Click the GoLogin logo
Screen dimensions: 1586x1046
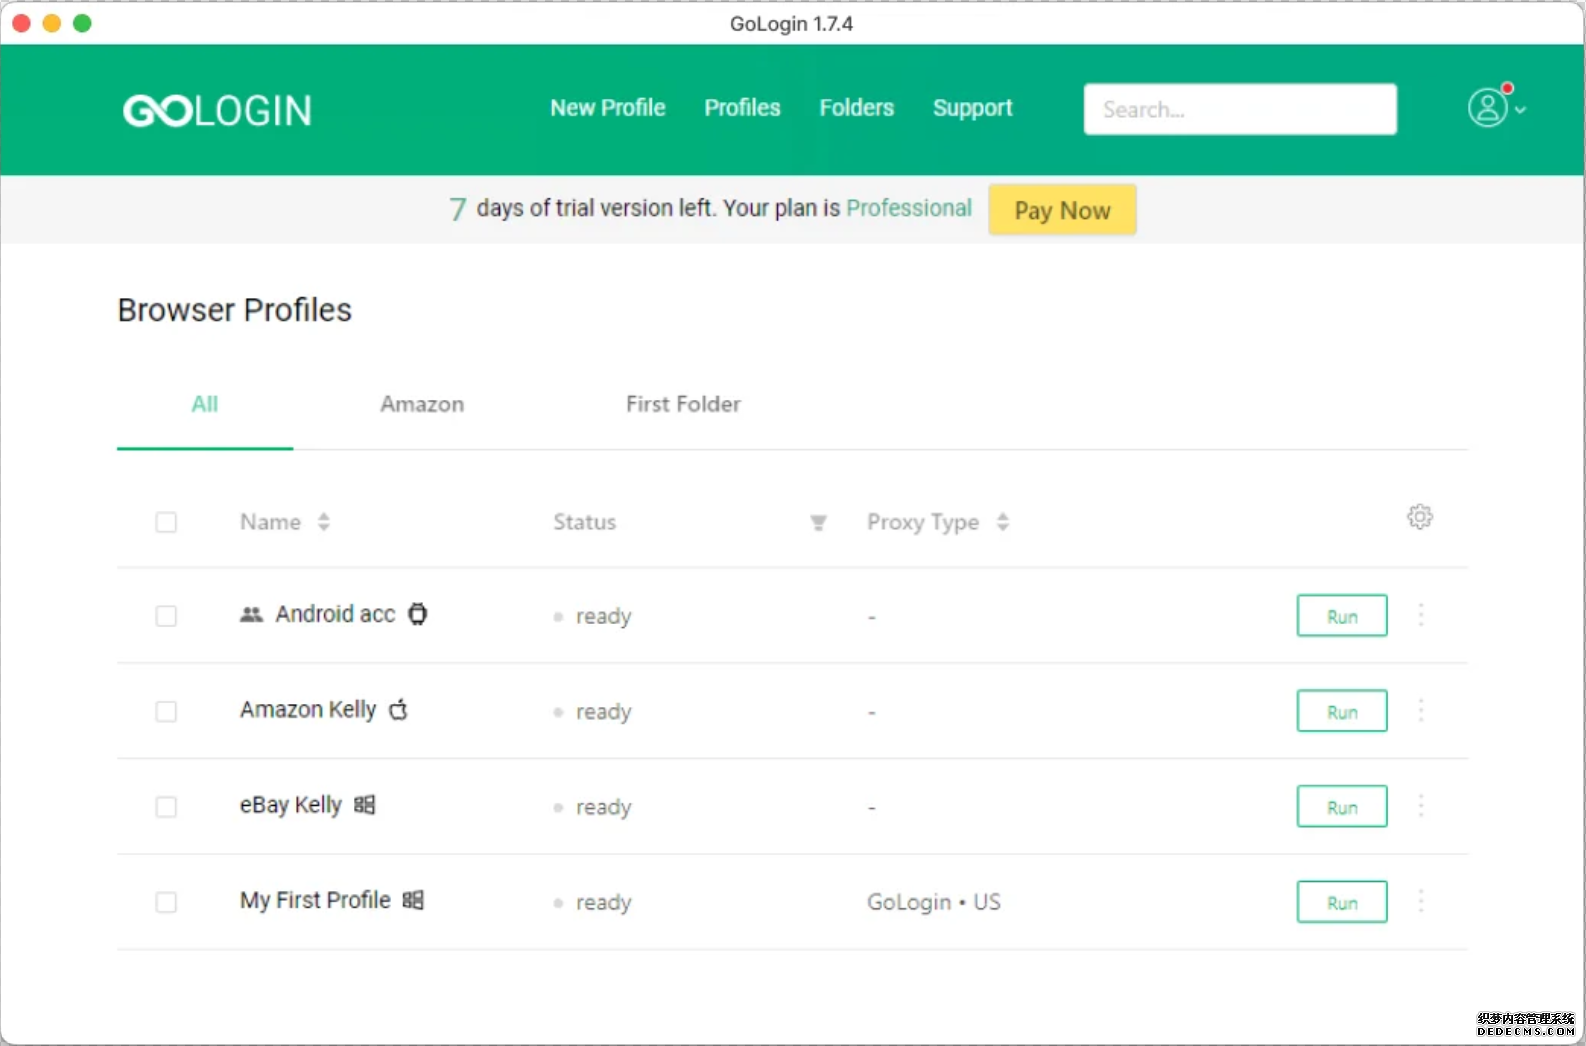[217, 110]
